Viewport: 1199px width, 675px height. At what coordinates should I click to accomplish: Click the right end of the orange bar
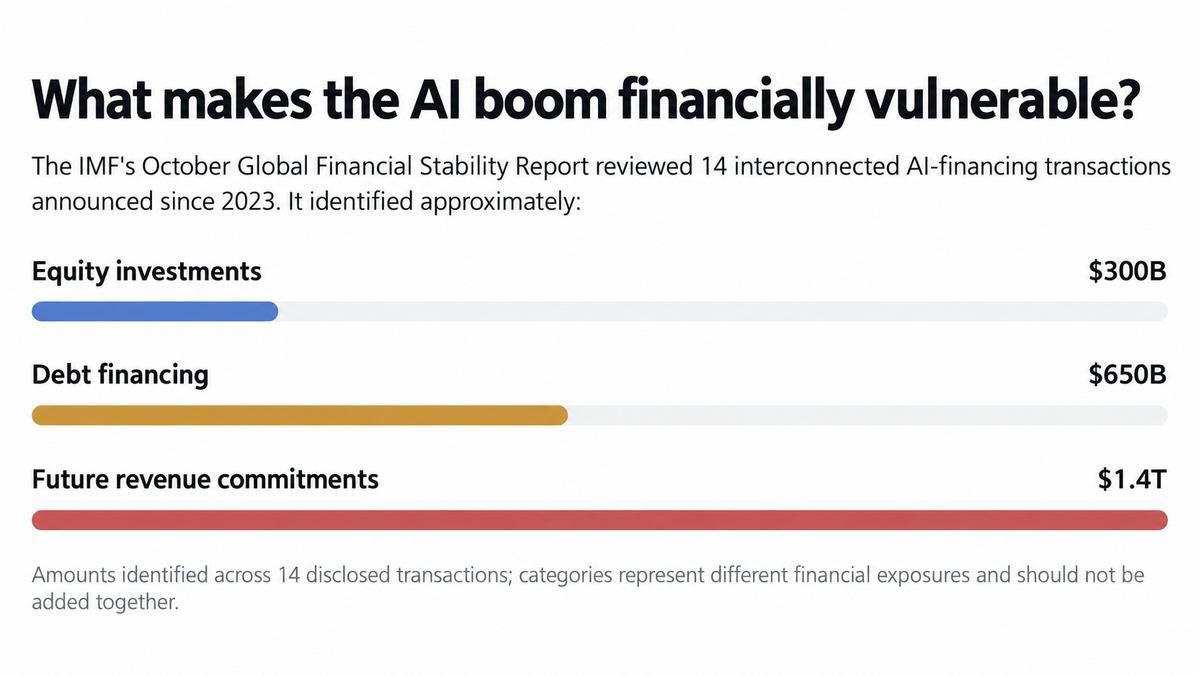point(561,415)
